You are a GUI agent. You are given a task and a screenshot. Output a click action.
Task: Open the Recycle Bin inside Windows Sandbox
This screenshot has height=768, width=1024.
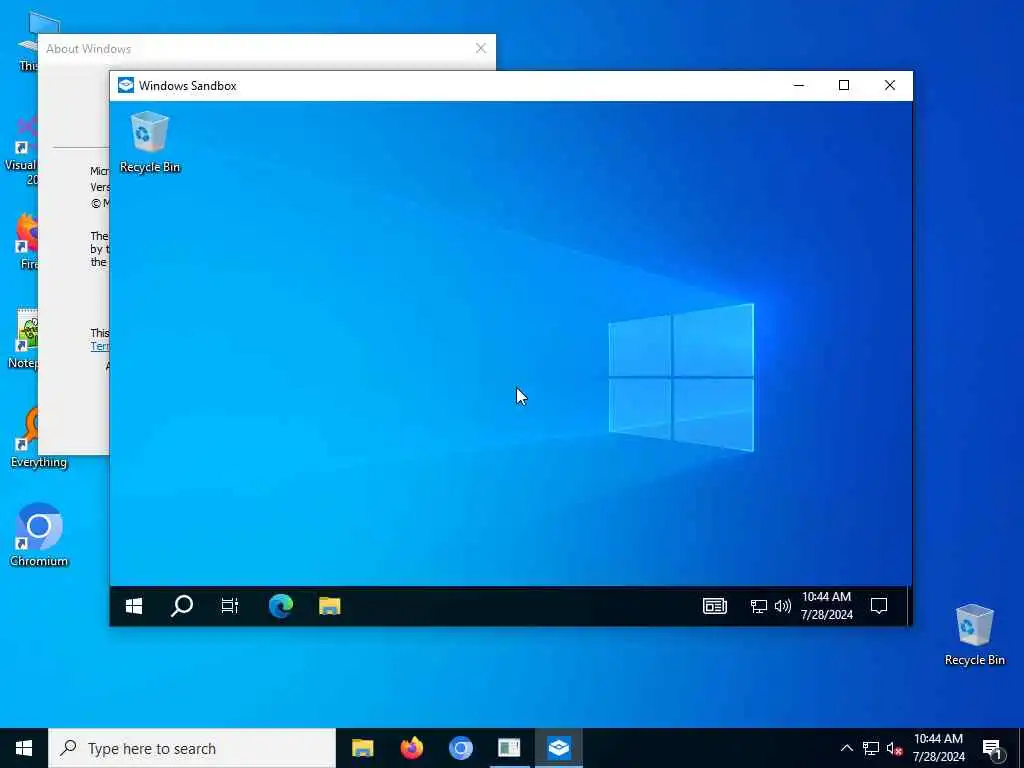click(150, 142)
